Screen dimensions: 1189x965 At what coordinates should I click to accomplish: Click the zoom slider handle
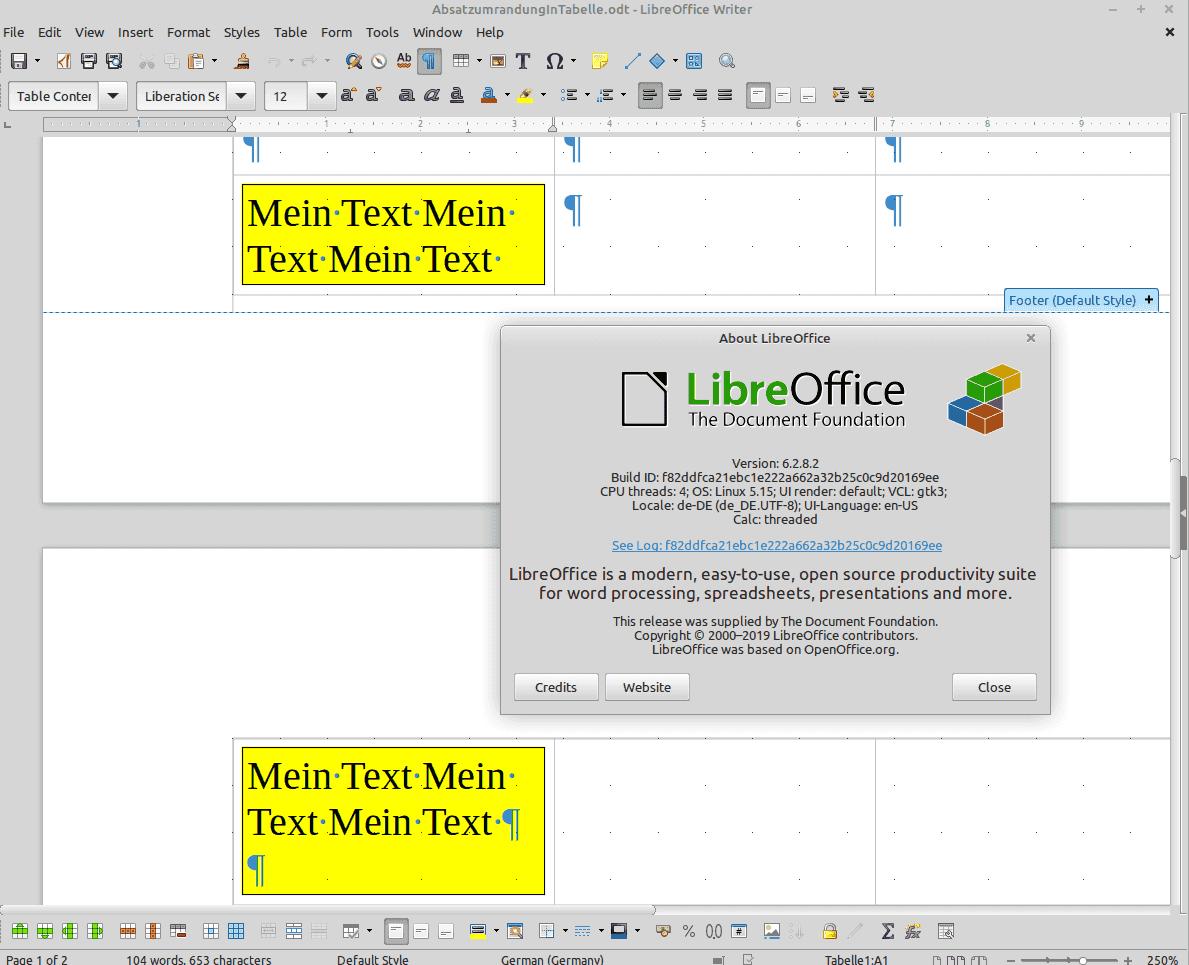click(1083, 960)
